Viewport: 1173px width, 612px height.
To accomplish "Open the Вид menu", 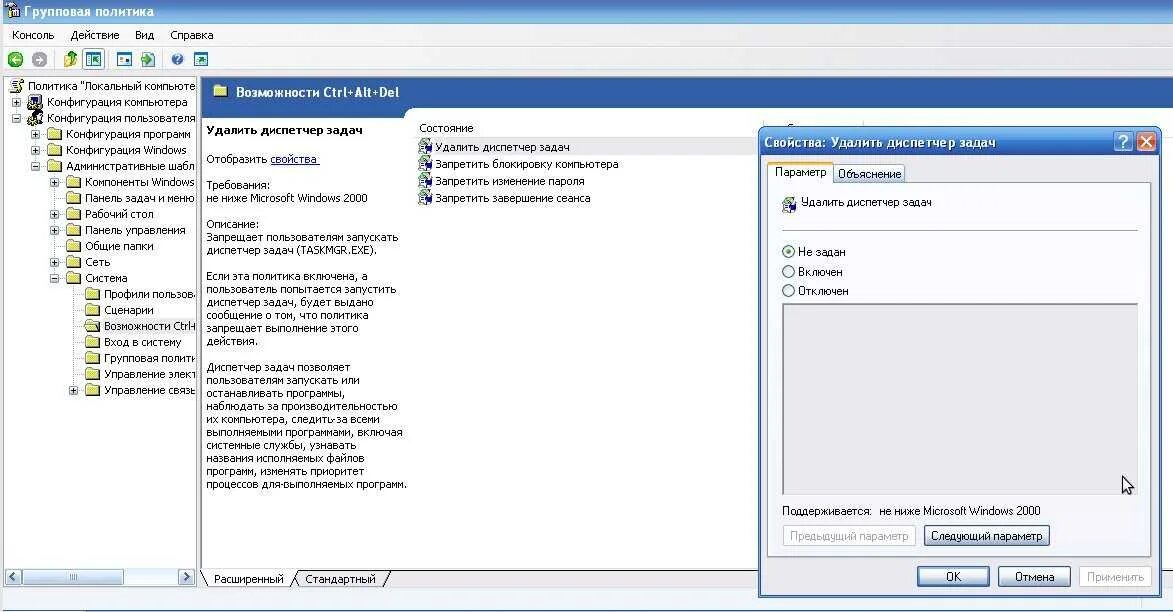I will 144,35.
